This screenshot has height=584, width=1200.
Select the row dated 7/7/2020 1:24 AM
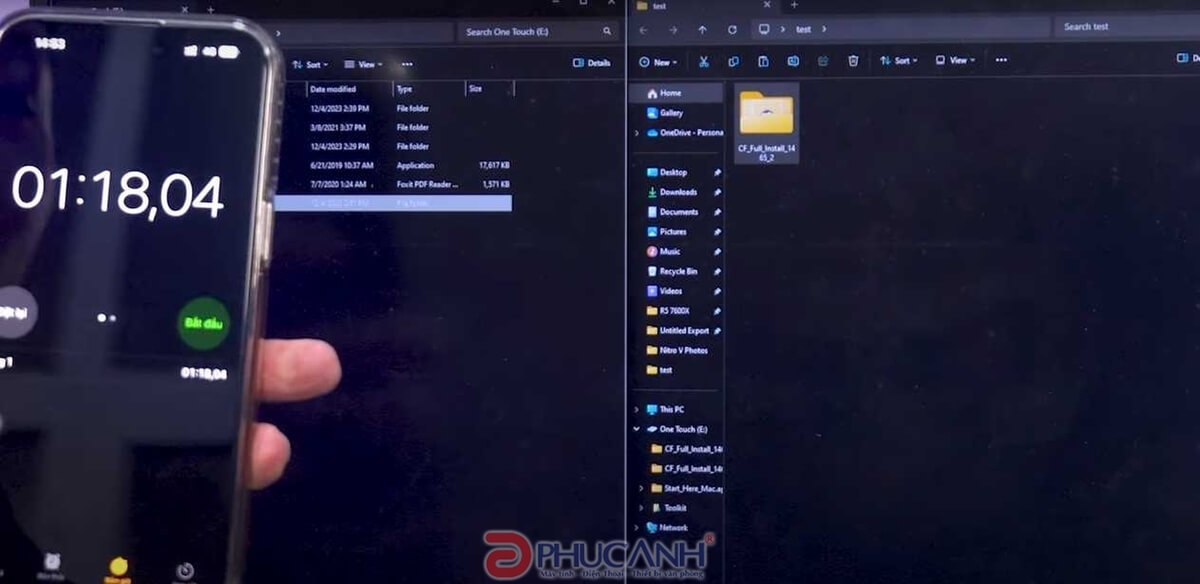(x=393, y=184)
